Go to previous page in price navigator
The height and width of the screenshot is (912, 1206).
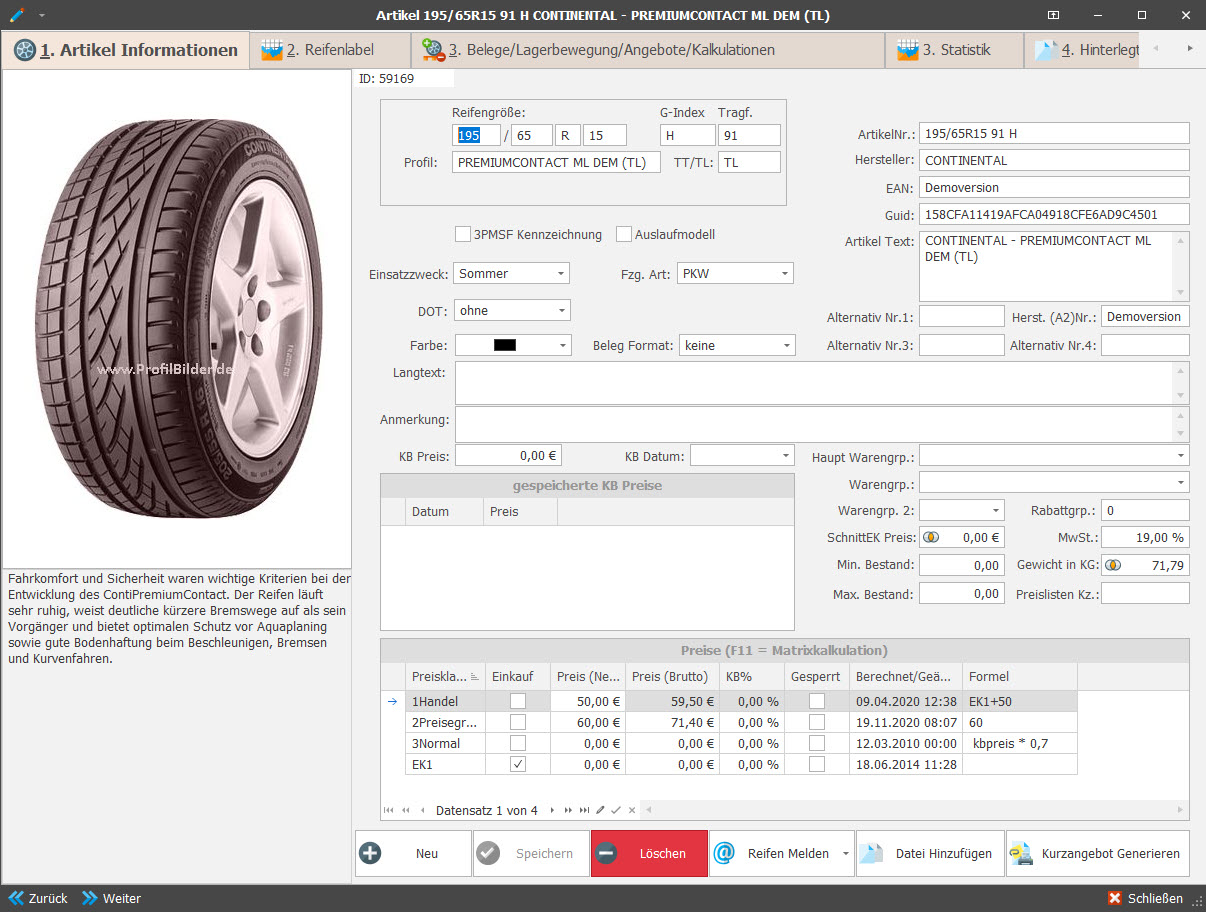click(x=406, y=810)
